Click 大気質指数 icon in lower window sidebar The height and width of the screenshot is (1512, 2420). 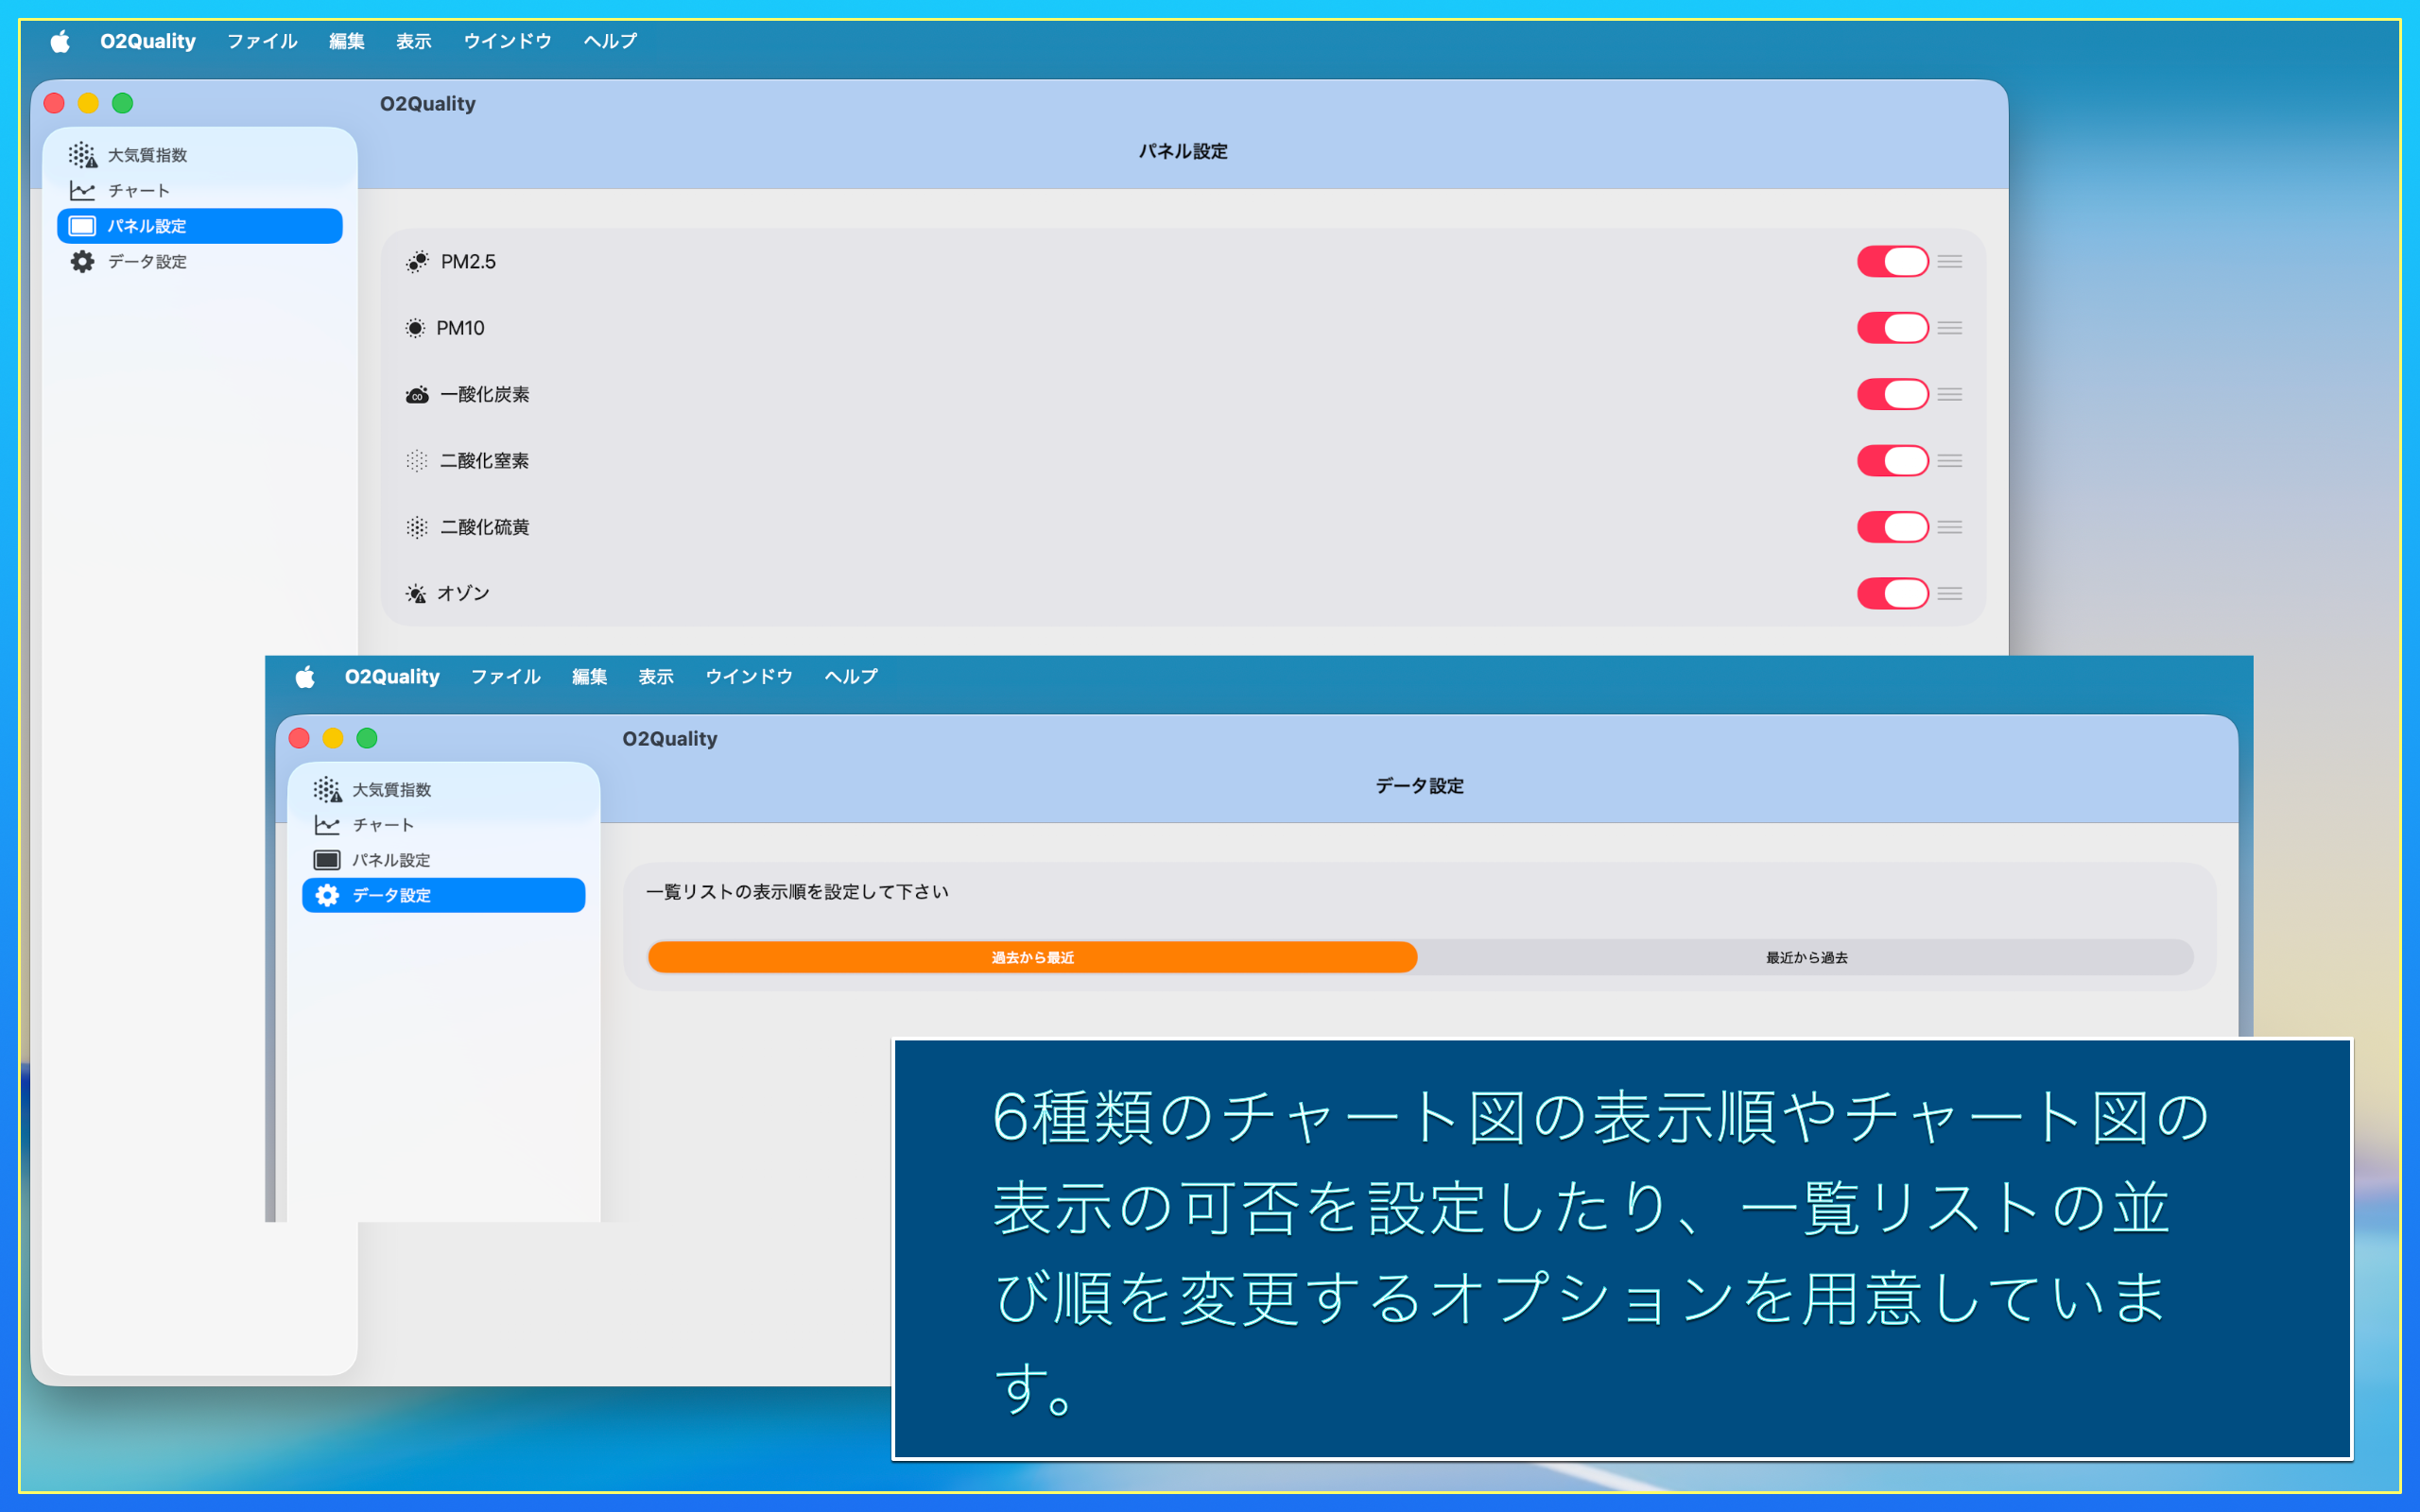(327, 789)
